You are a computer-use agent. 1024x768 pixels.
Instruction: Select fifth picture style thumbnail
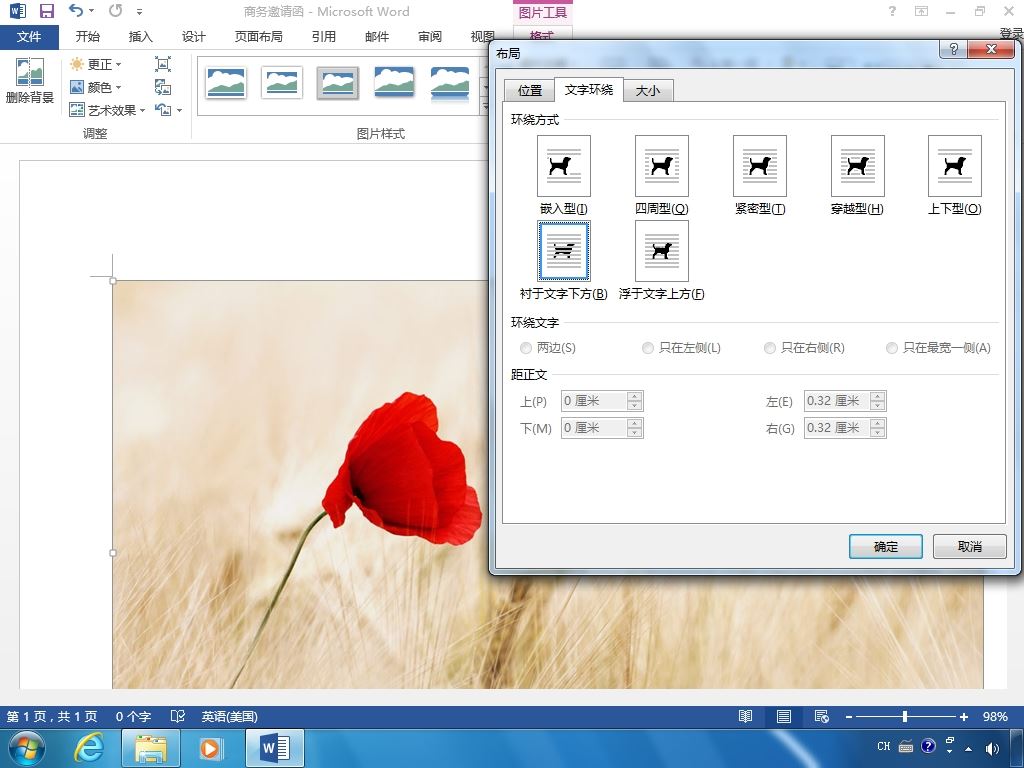coord(450,83)
